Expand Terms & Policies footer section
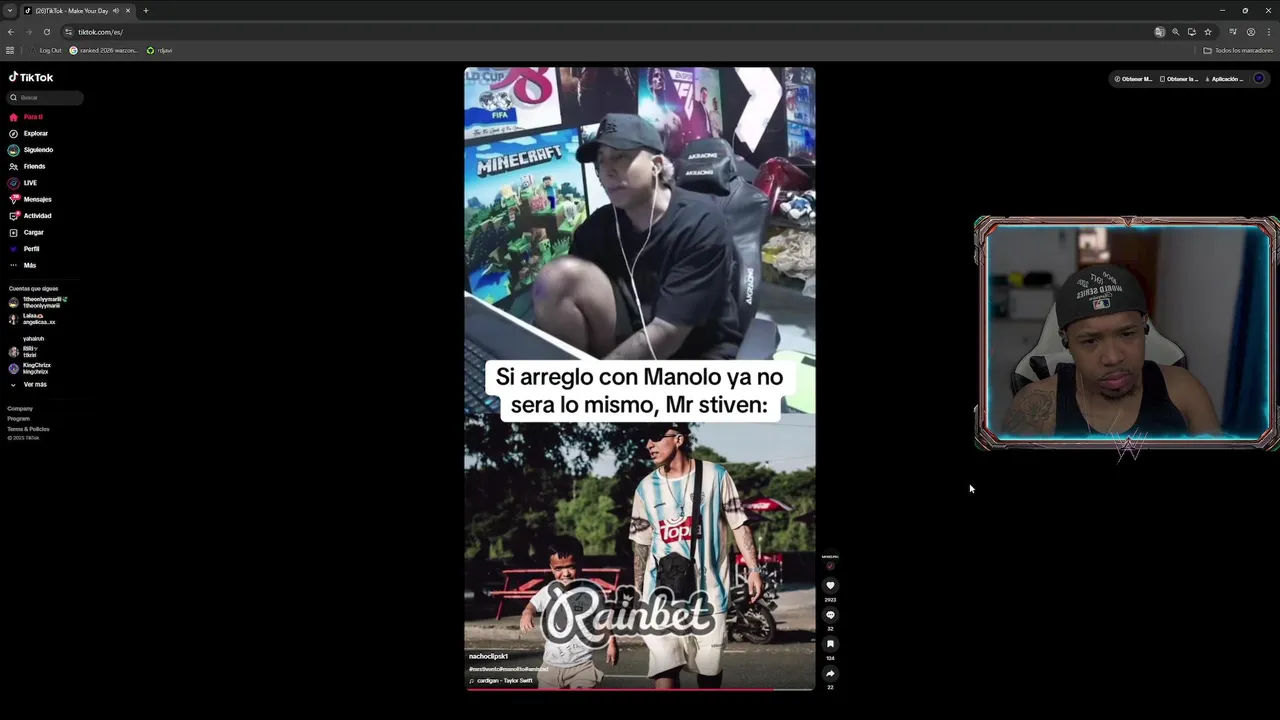This screenshot has width=1280, height=720. [28, 429]
